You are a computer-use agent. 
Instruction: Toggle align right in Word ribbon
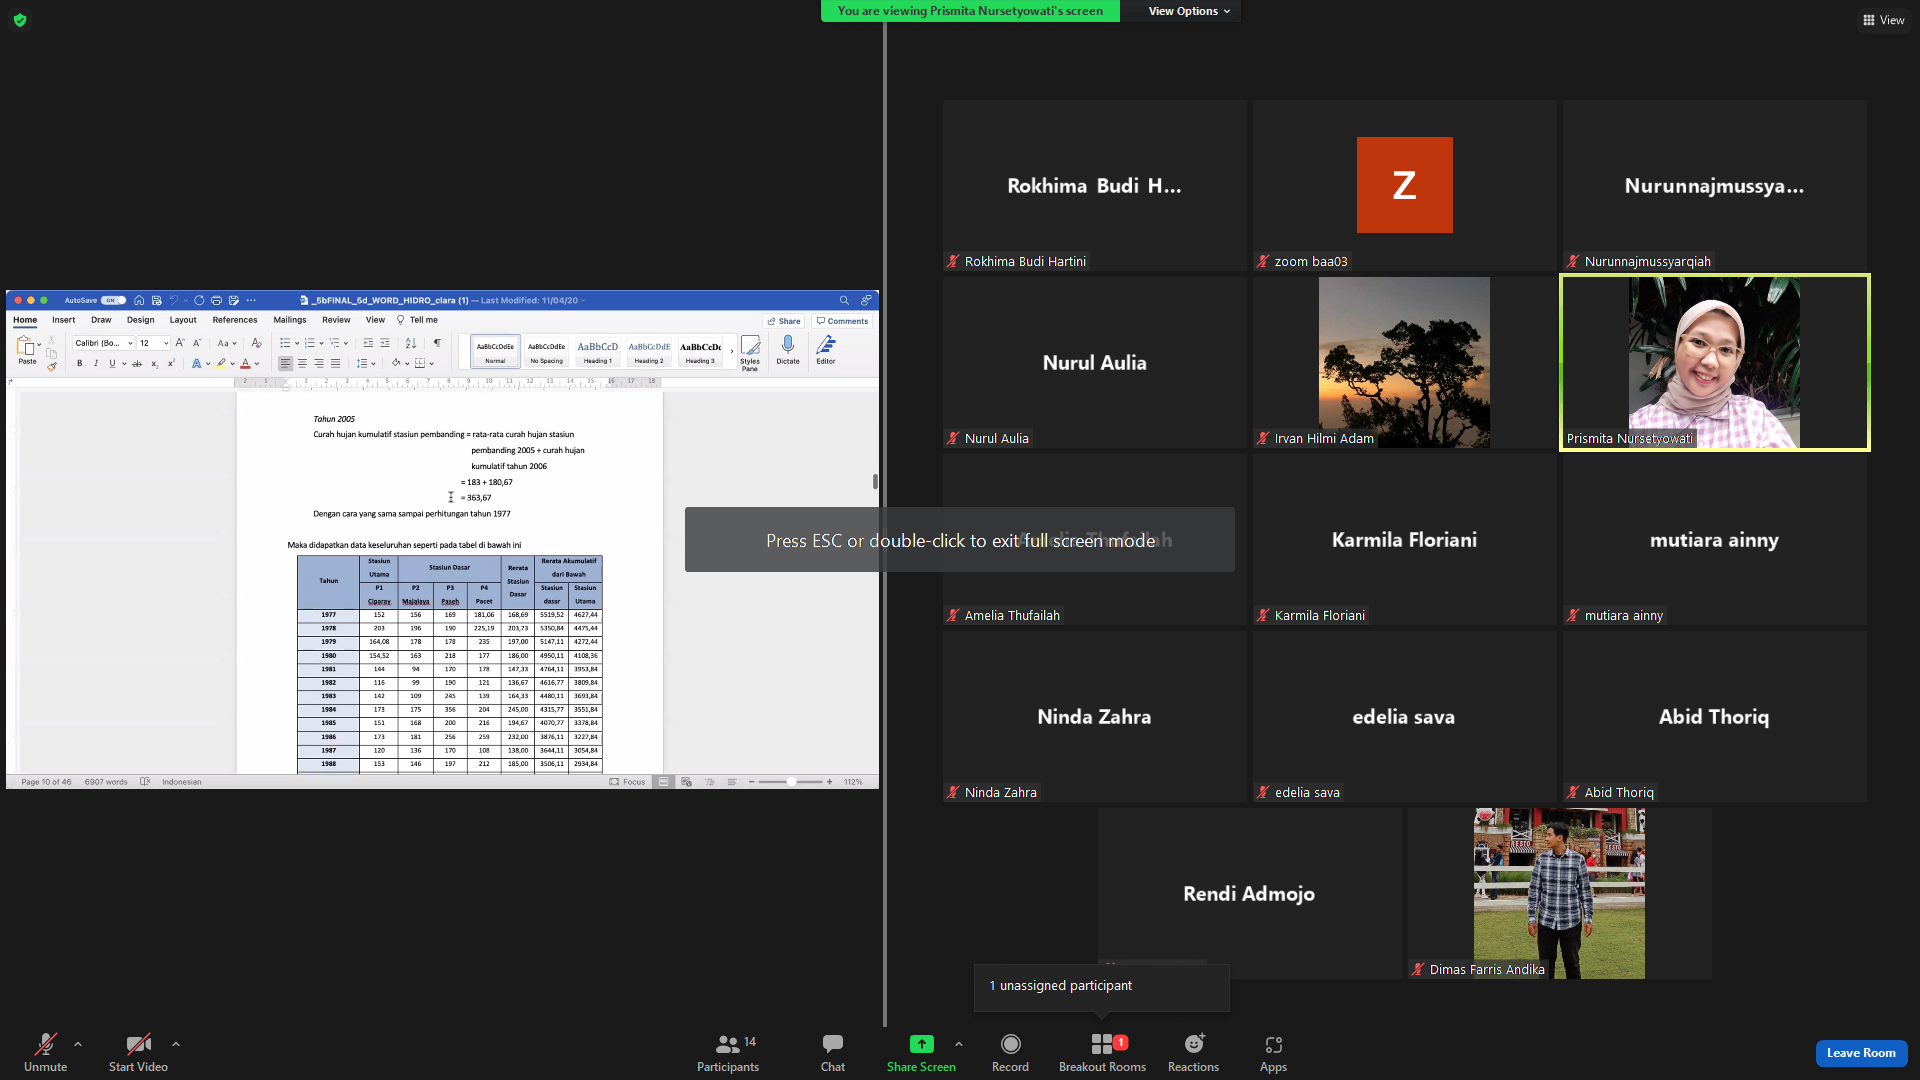(319, 364)
